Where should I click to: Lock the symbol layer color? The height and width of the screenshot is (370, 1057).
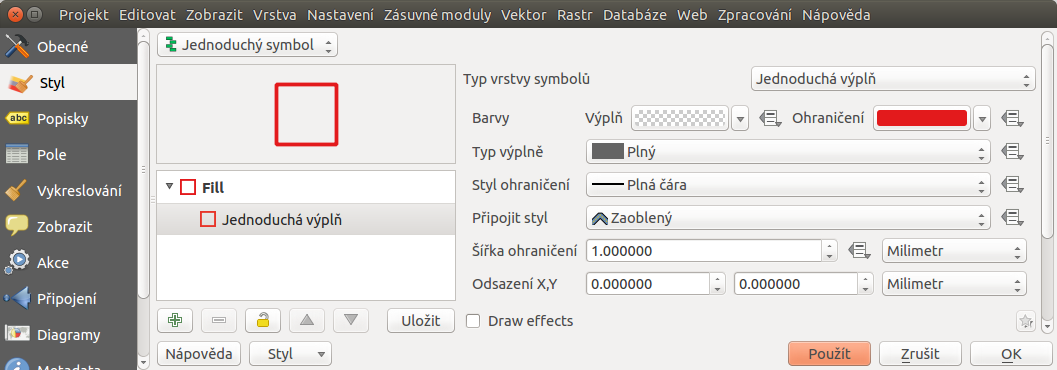[263, 321]
